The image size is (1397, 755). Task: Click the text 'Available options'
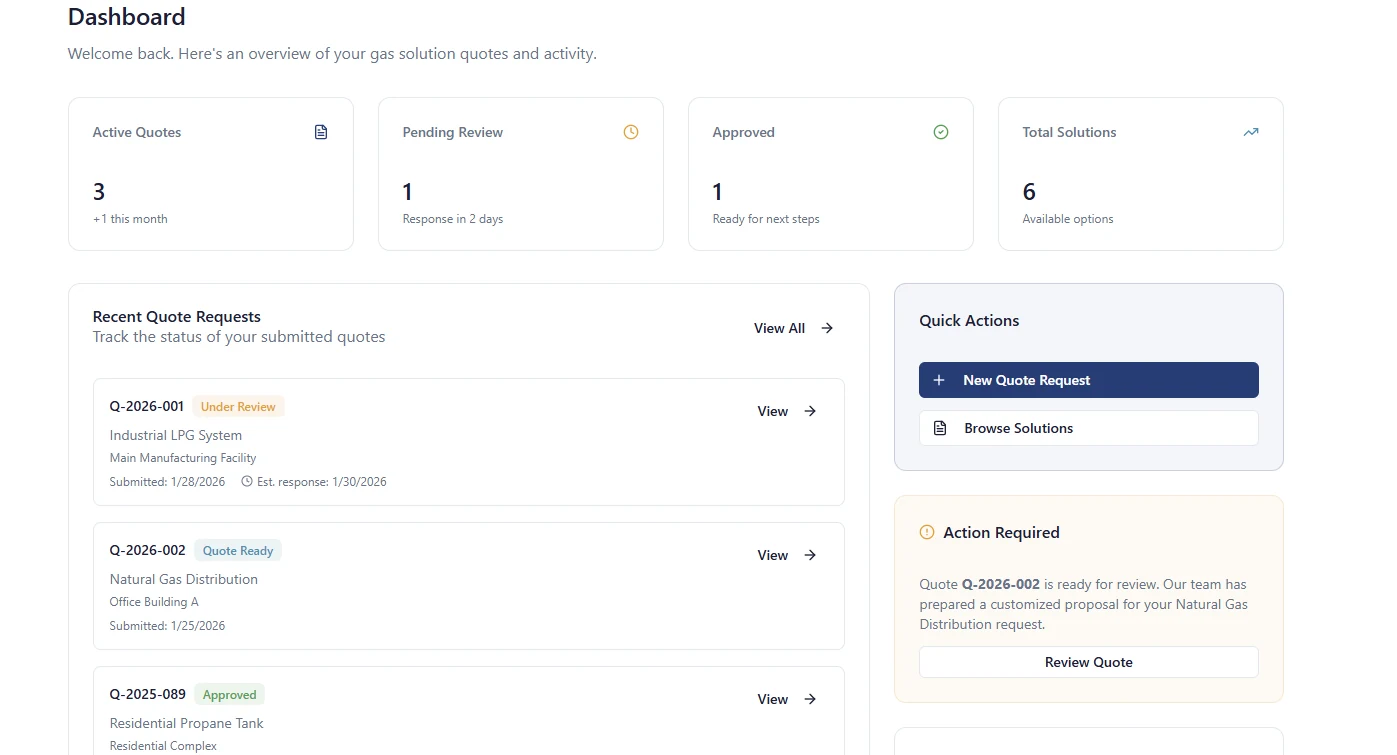[1068, 219]
